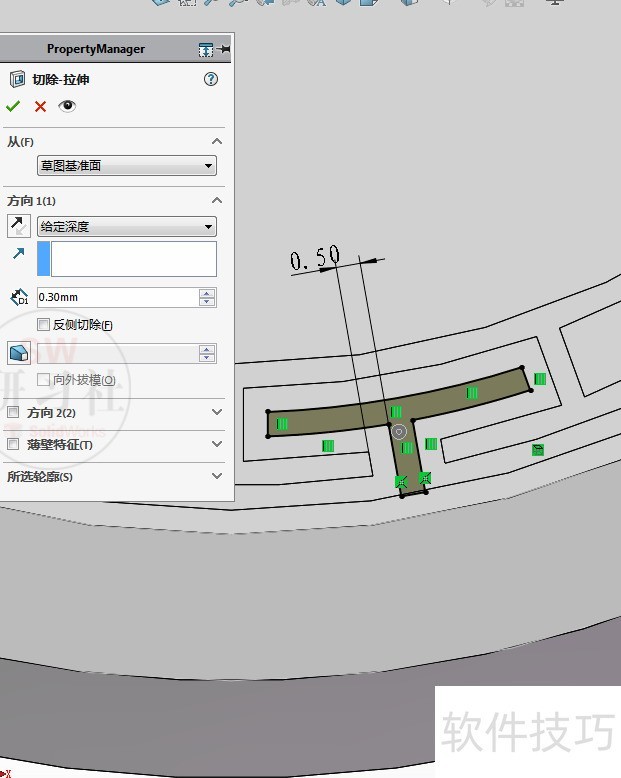Click the 0.30mm depth input field
Screen dimensions: 621x778
(x=116, y=297)
